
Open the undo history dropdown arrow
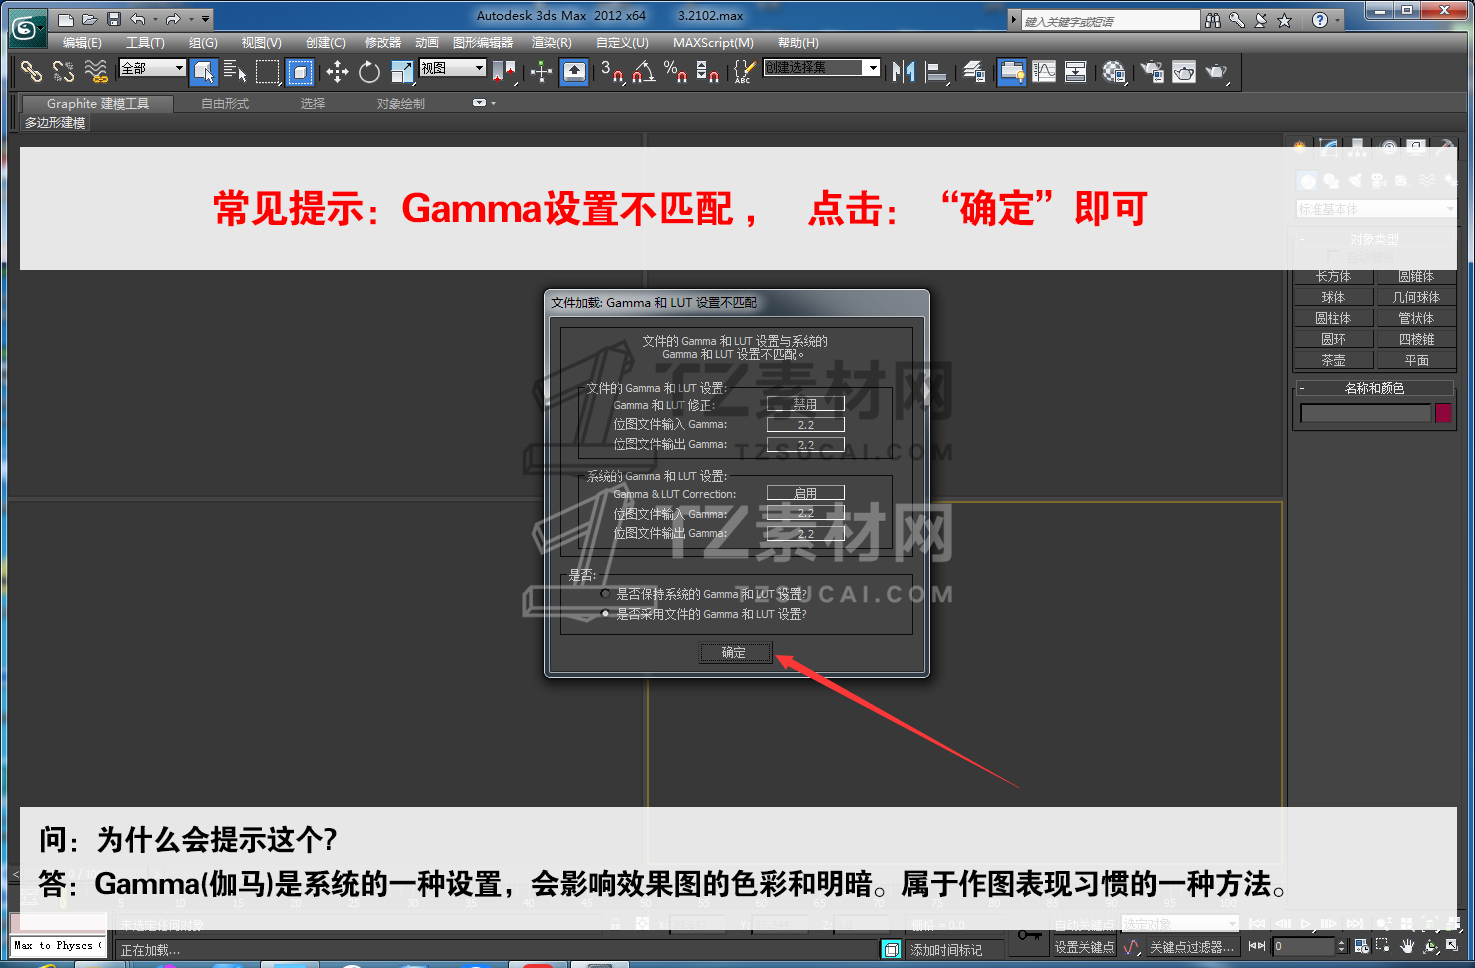coord(155,19)
